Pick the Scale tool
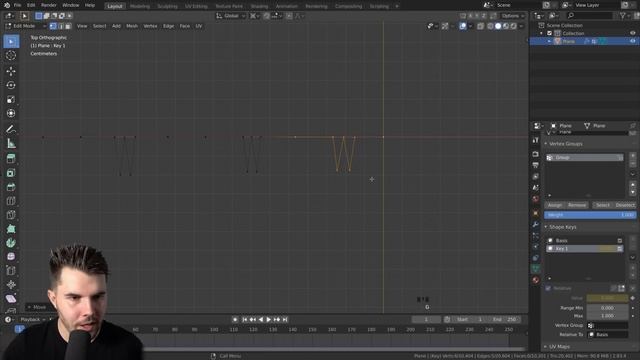This screenshot has width=640, height=360. click(11, 99)
